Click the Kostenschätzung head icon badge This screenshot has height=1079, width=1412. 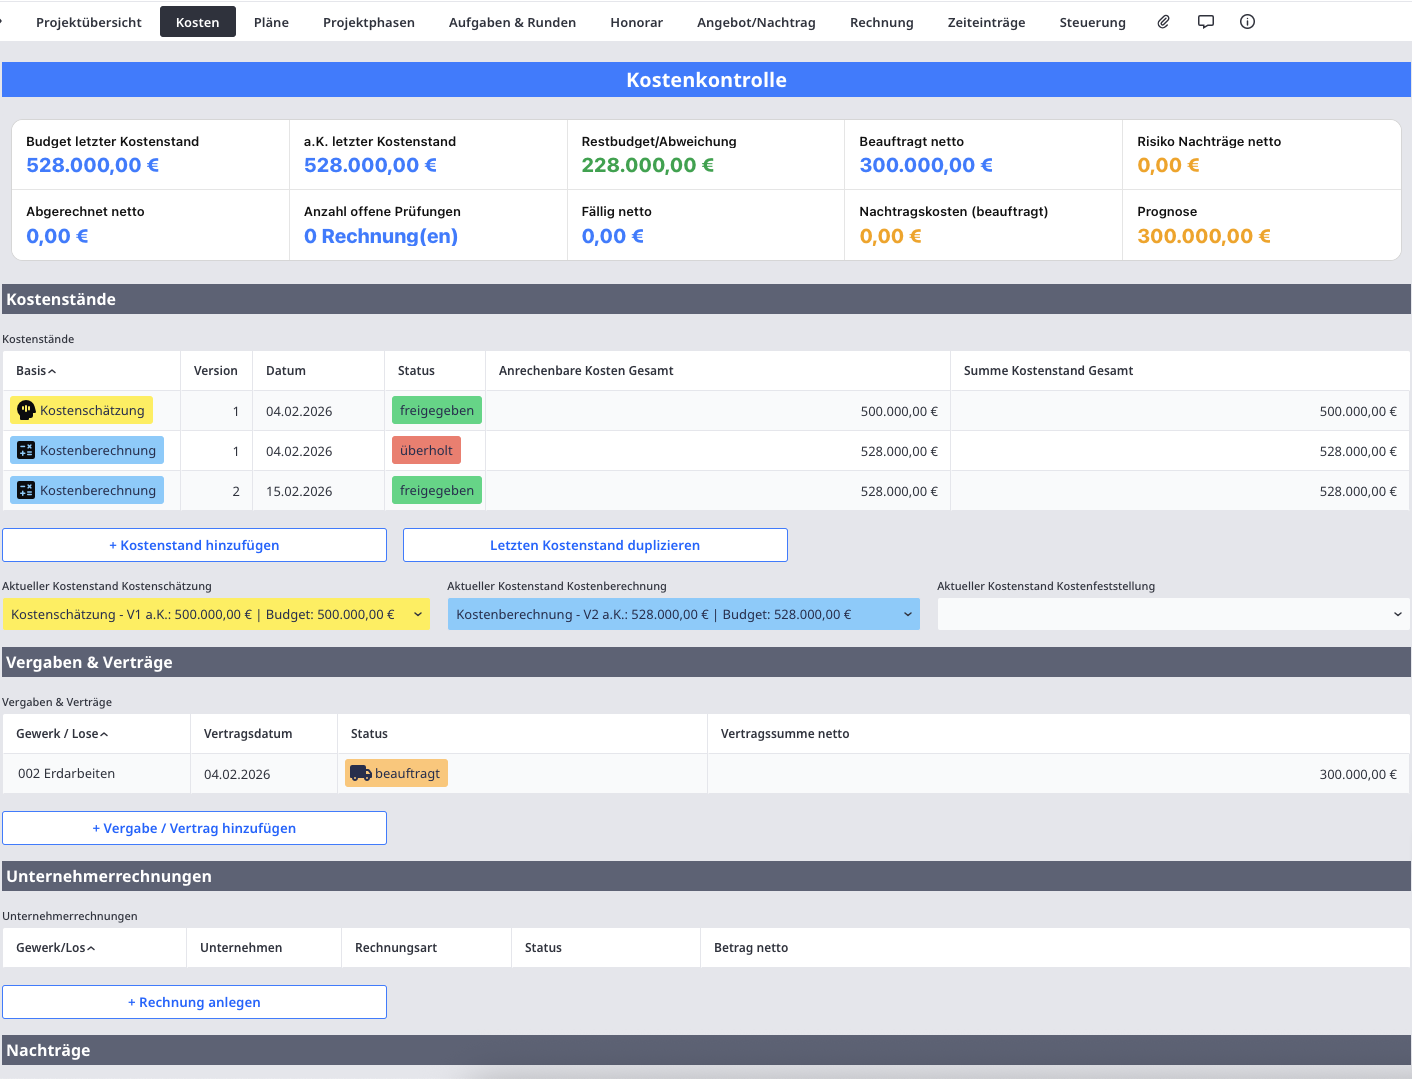click(27, 410)
